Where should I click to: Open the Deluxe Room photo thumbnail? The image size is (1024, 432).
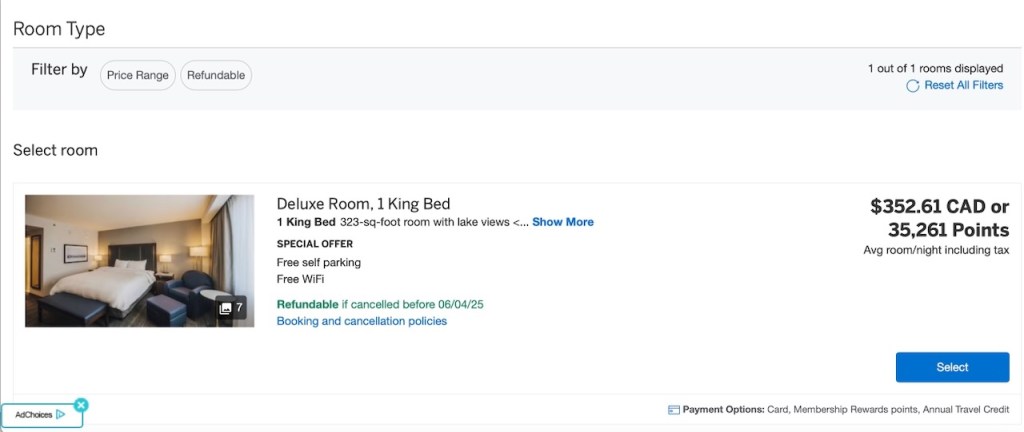[139, 260]
